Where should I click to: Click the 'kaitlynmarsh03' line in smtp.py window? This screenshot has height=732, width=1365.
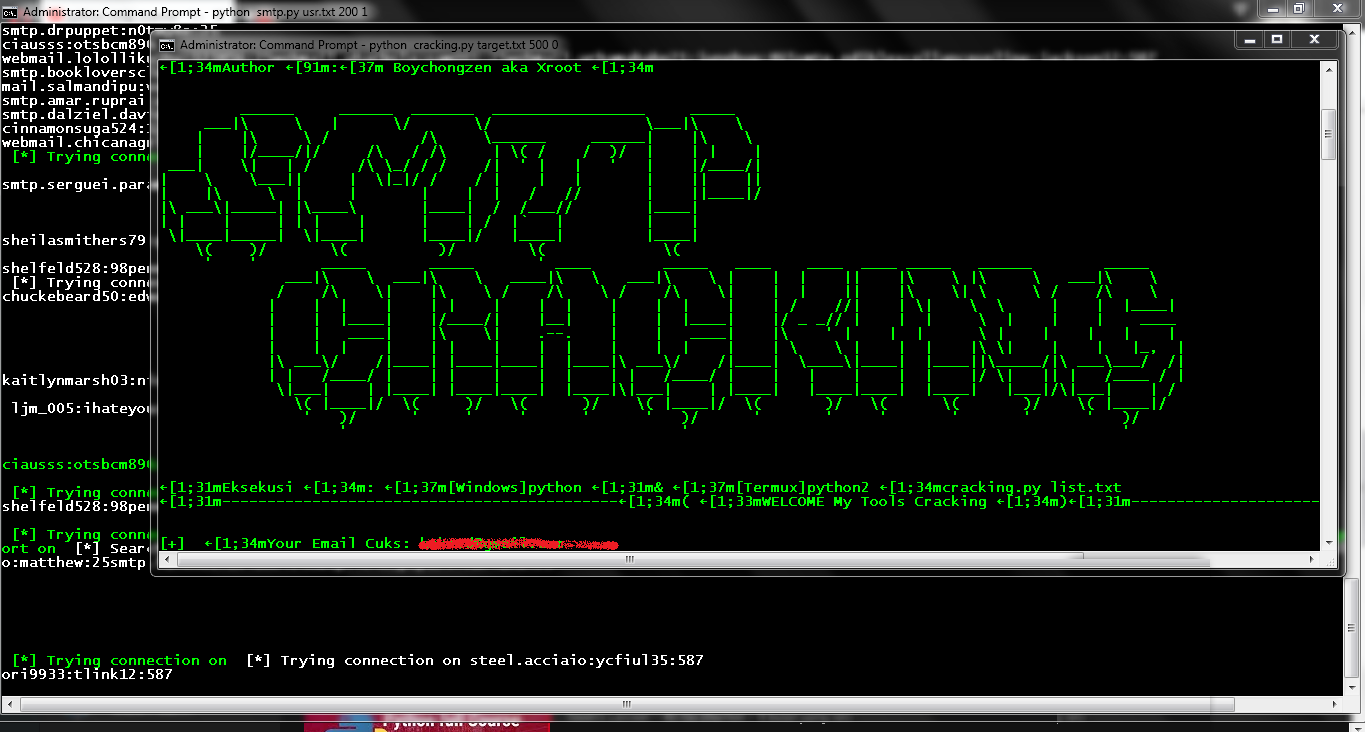pyautogui.click(x=76, y=381)
